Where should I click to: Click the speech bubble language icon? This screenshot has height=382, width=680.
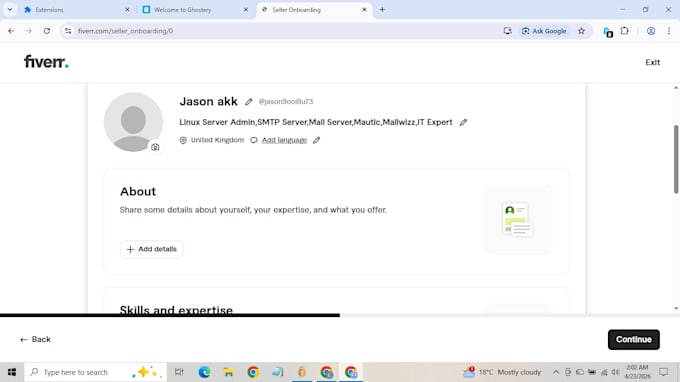click(254, 140)
